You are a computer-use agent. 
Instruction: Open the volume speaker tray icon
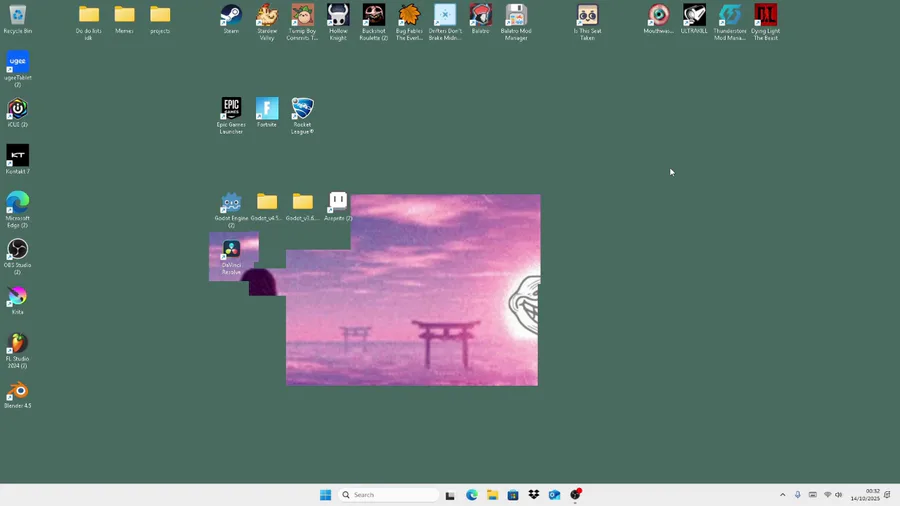click(839, 495)
